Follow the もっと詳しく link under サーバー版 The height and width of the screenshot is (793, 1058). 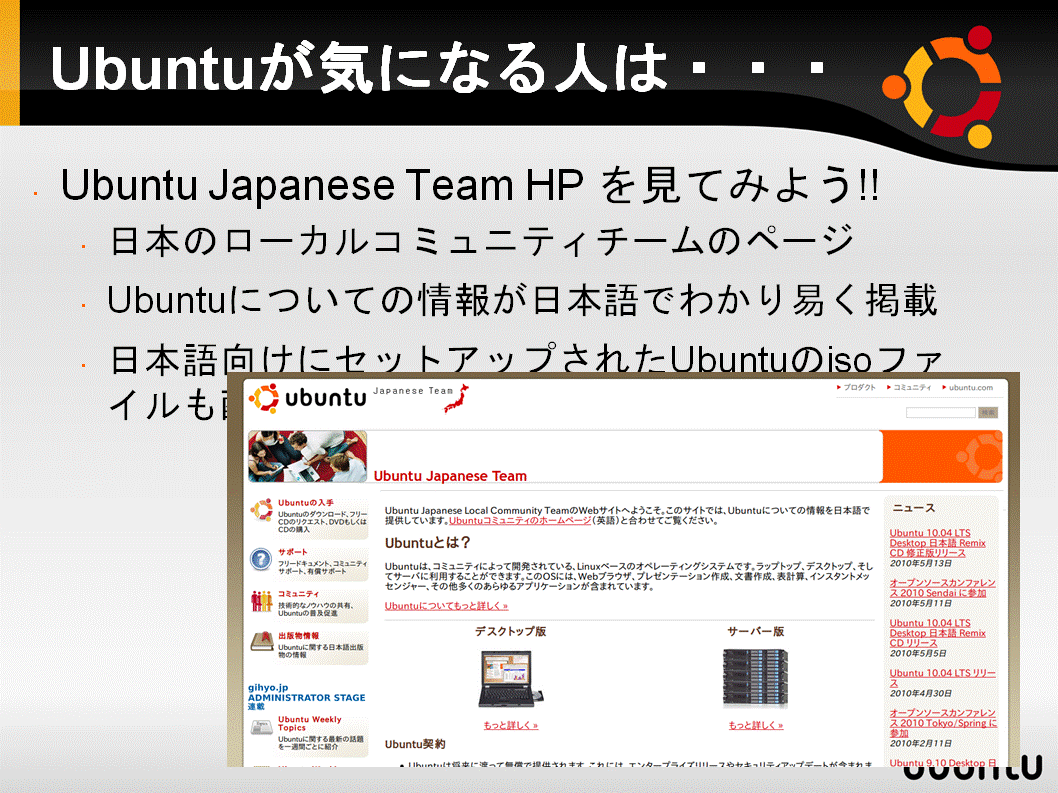[756, 726]
